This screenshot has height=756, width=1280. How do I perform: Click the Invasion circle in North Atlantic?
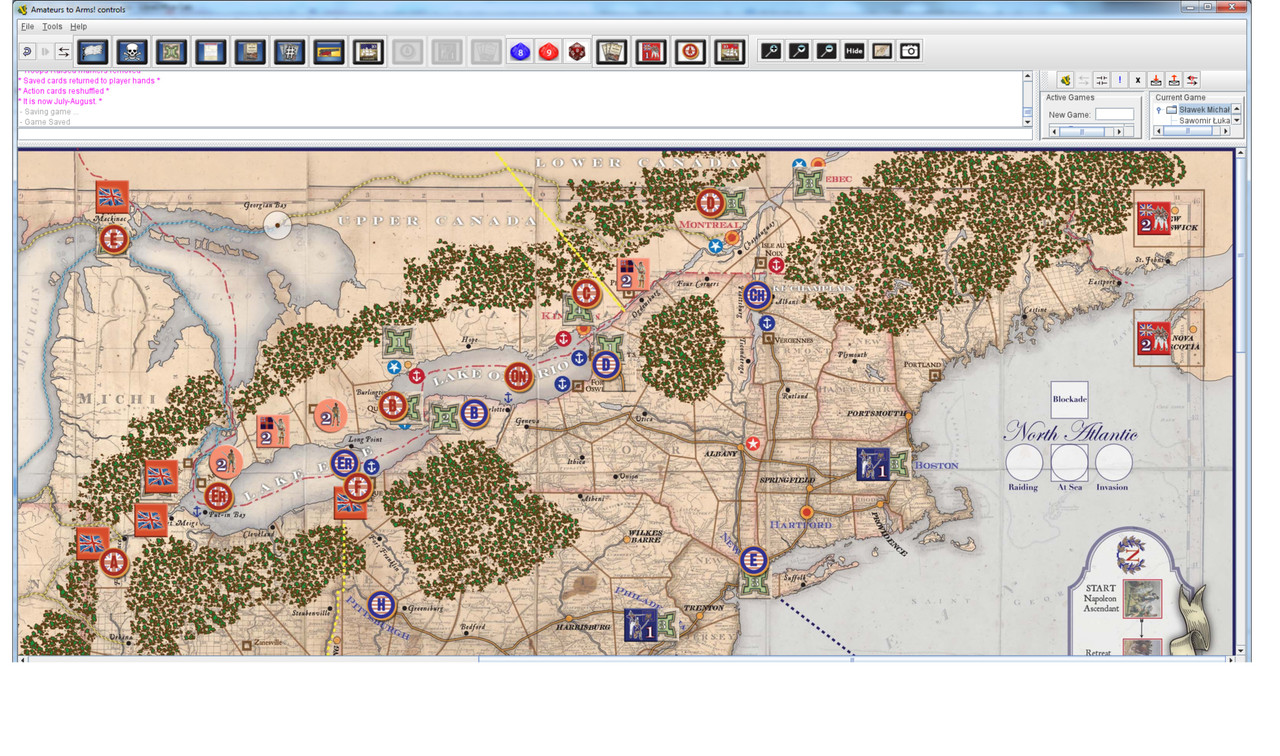[1113, 463]
